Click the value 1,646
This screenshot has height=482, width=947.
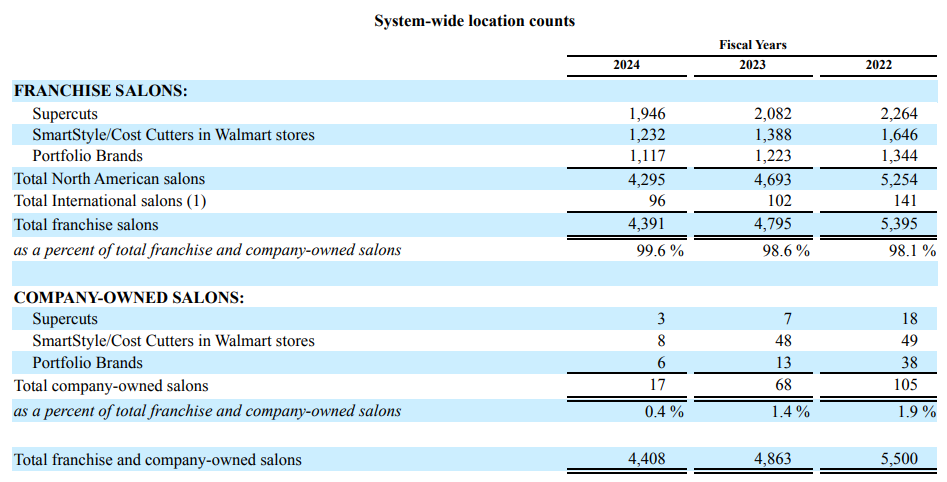tap(899, 135)
